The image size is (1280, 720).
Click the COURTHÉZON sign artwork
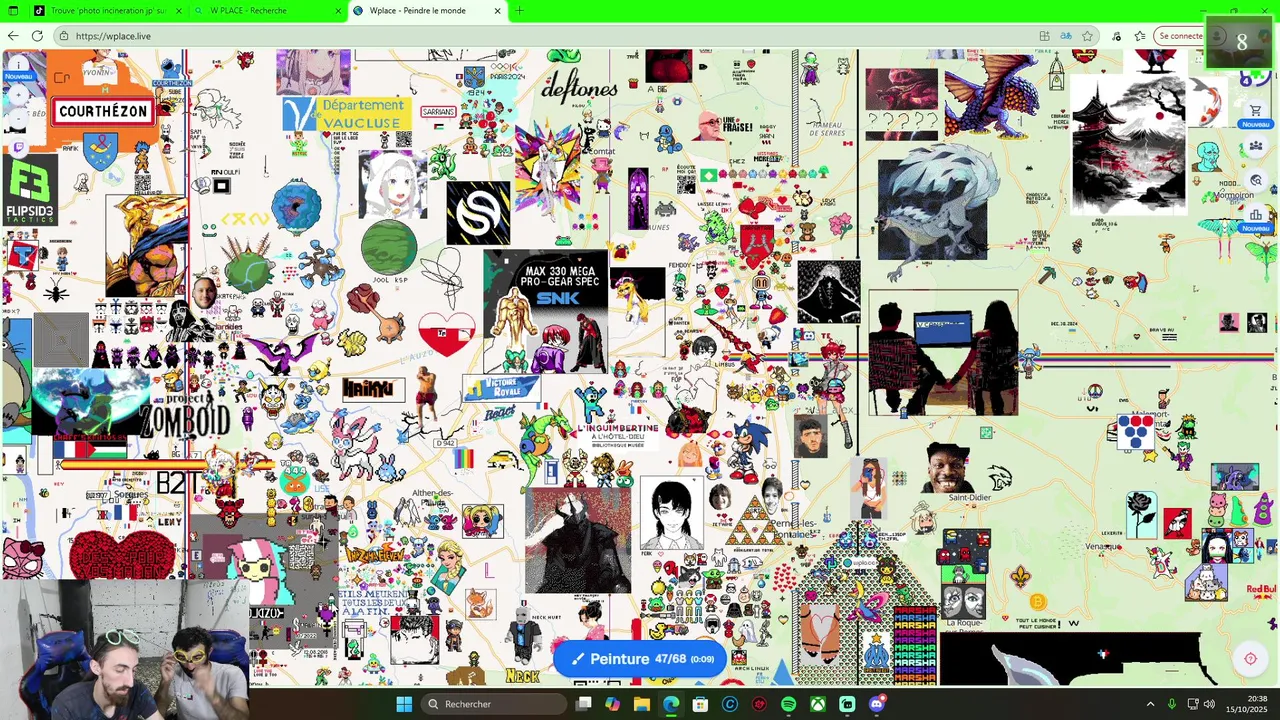tap(102, 112)
